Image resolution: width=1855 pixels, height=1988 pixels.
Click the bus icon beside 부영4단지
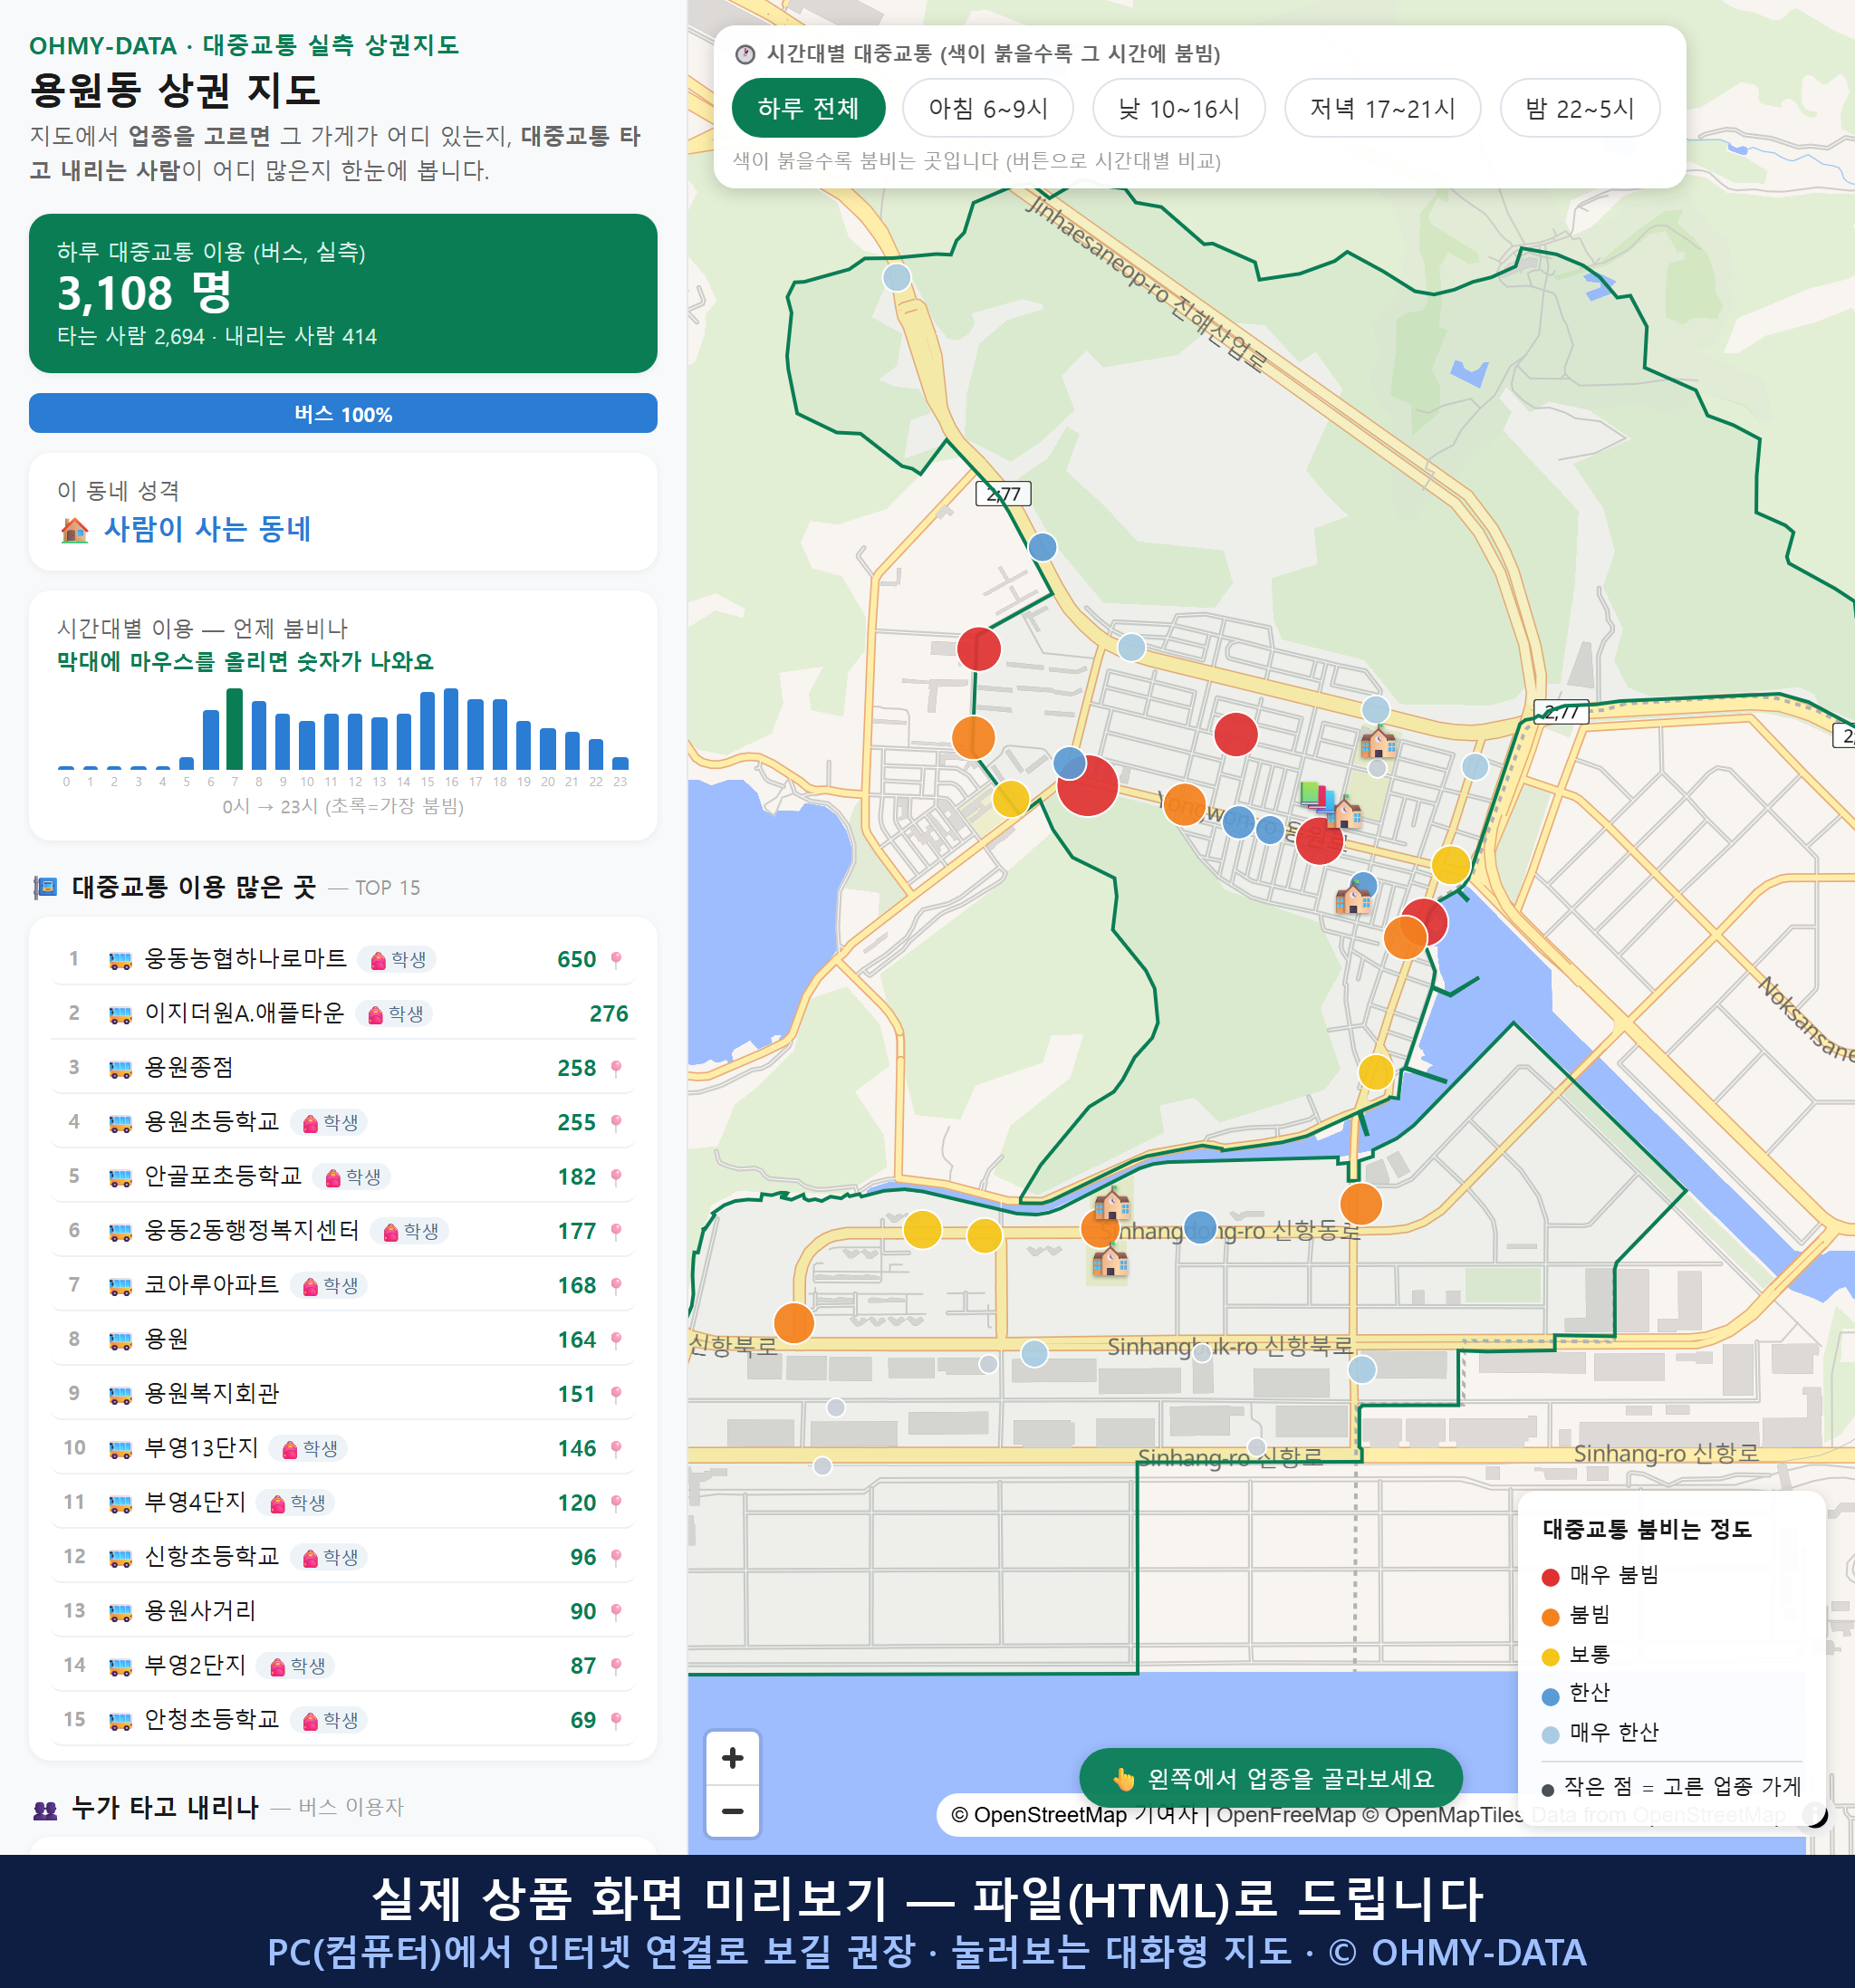tap(120, 1503)
